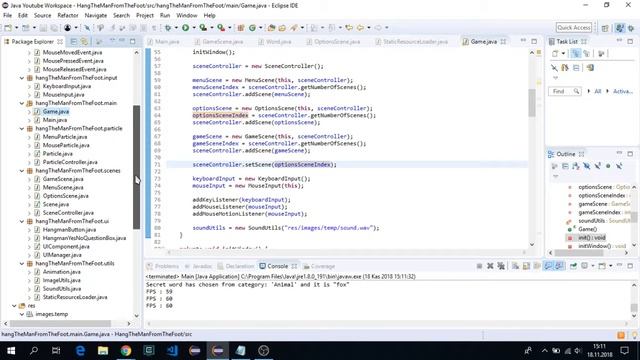Screen dimensions: 640x360
Task: Open File Explorer from Windows taskbar
Action: tap(103, 351)
